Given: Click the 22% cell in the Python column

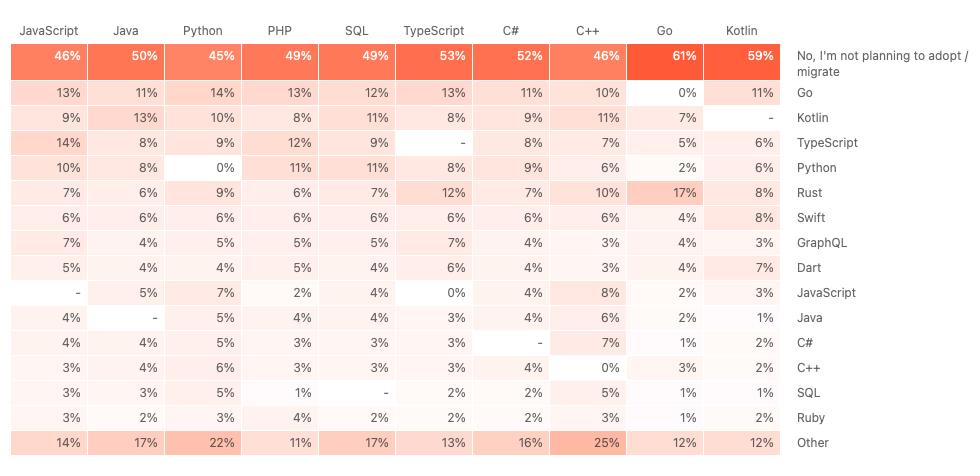Looking at the screenshot, I should click(203, 443).
